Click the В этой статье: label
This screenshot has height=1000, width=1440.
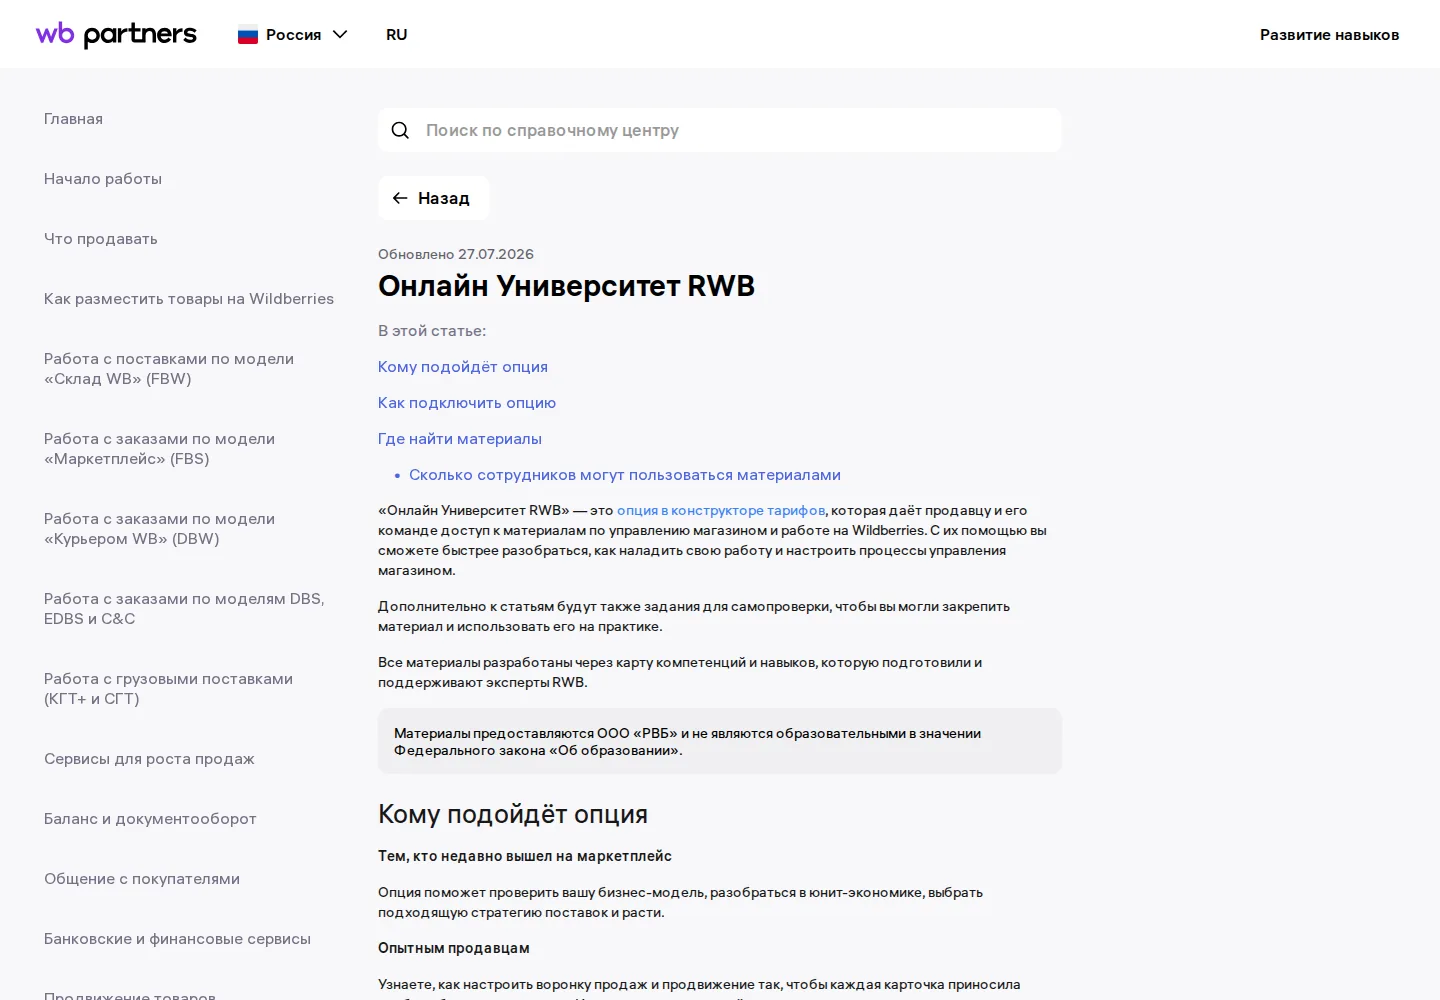pyautogui.click(x=432, y=331)
